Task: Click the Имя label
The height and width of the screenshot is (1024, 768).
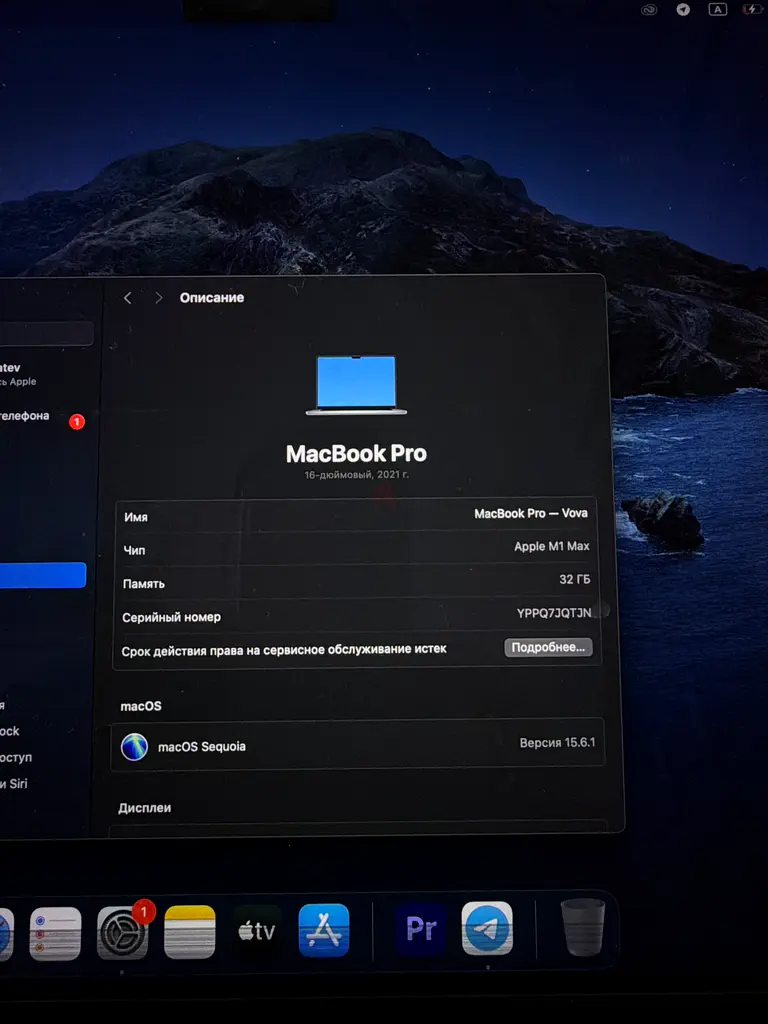Action: click(x=136, y=517)
